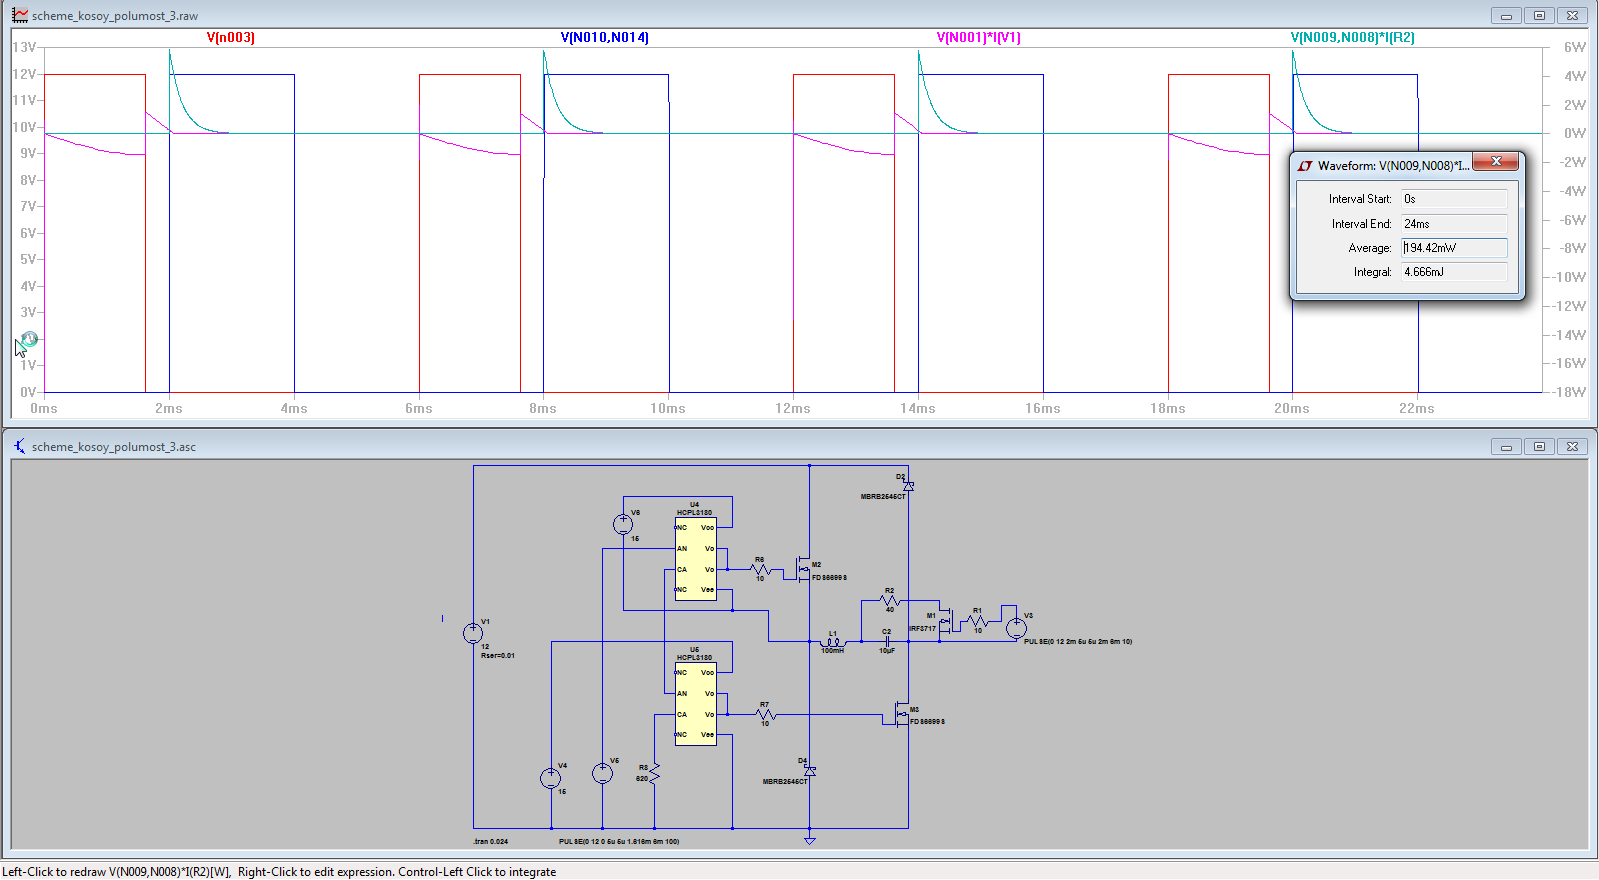Click the V(N010,N014) blue trace label
The width and height of the screenshot is (1599, 880).
(604, 37)
